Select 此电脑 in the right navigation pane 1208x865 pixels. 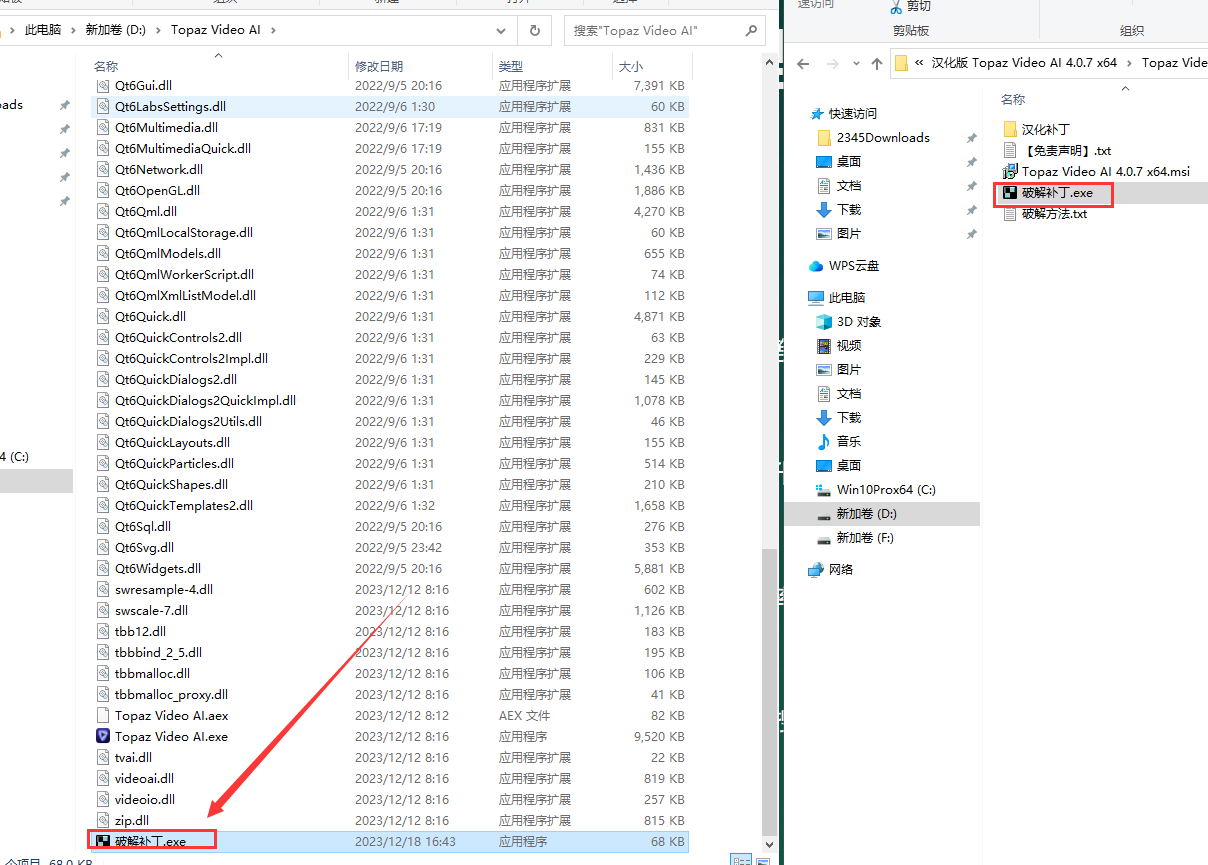pyautogui.click(x=847, y=297)
